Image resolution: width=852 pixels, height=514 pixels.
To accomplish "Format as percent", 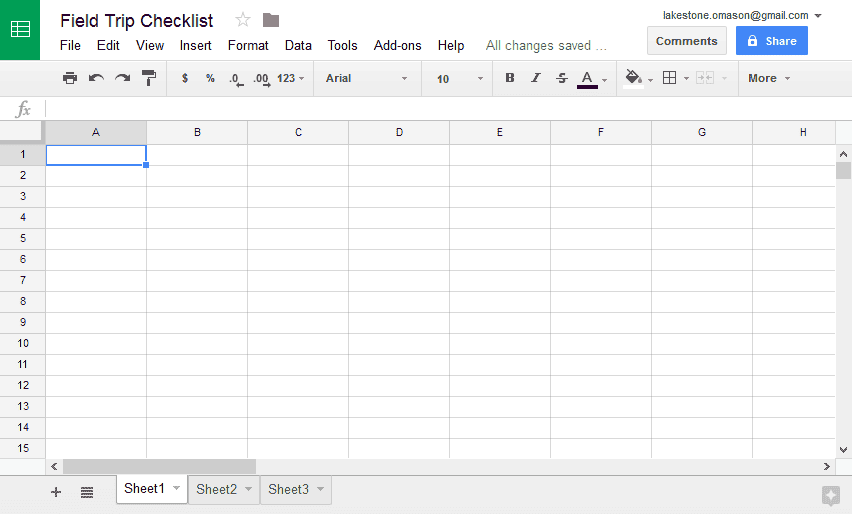I will (x=210, y=78).
